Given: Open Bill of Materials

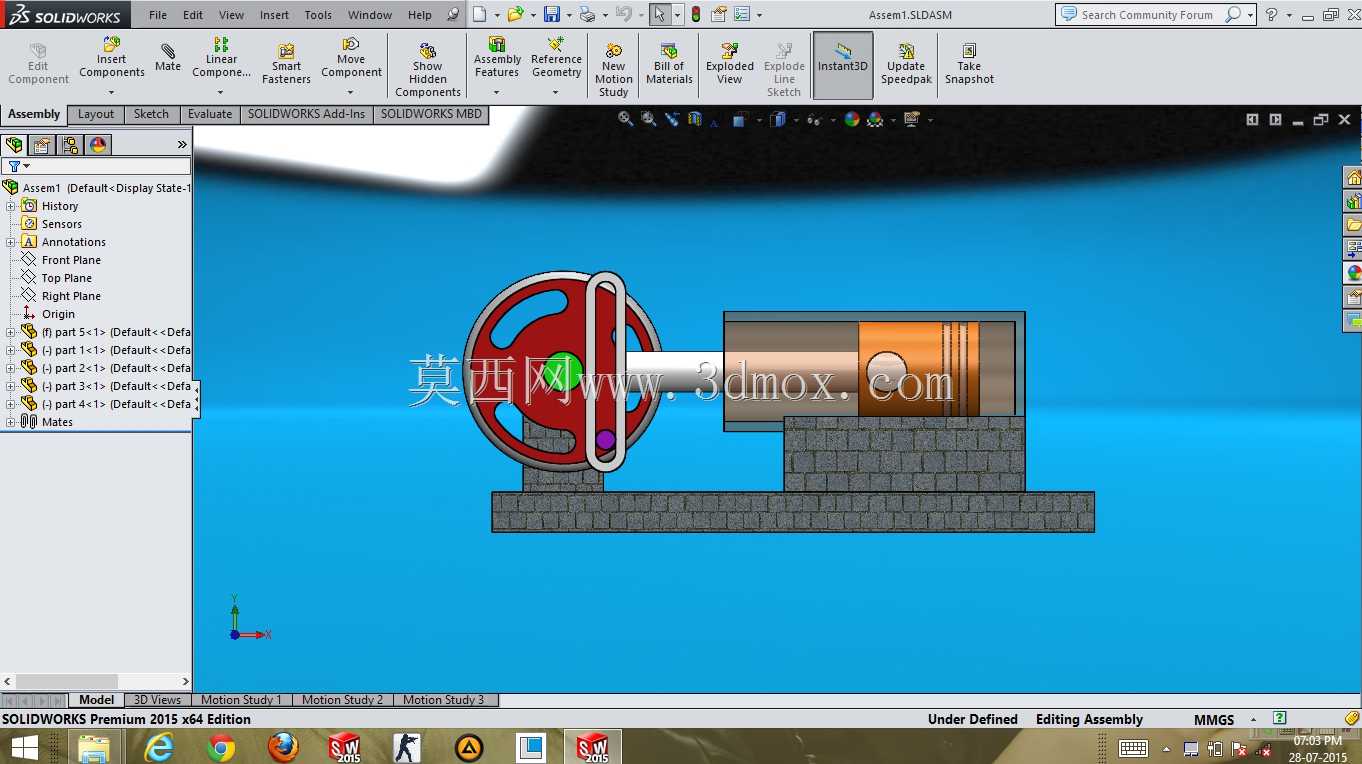Looking at the screenshot, I should [x=669, y=64].
